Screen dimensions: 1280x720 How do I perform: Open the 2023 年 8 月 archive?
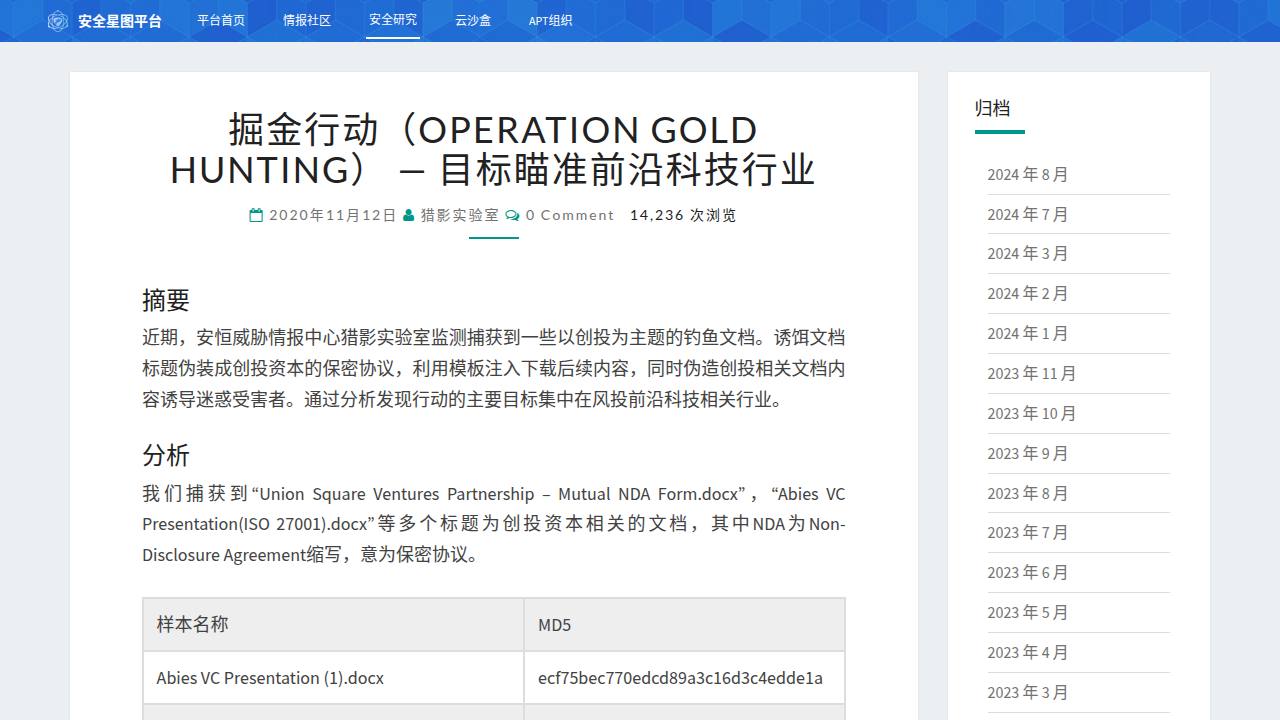coord(1028,493)
